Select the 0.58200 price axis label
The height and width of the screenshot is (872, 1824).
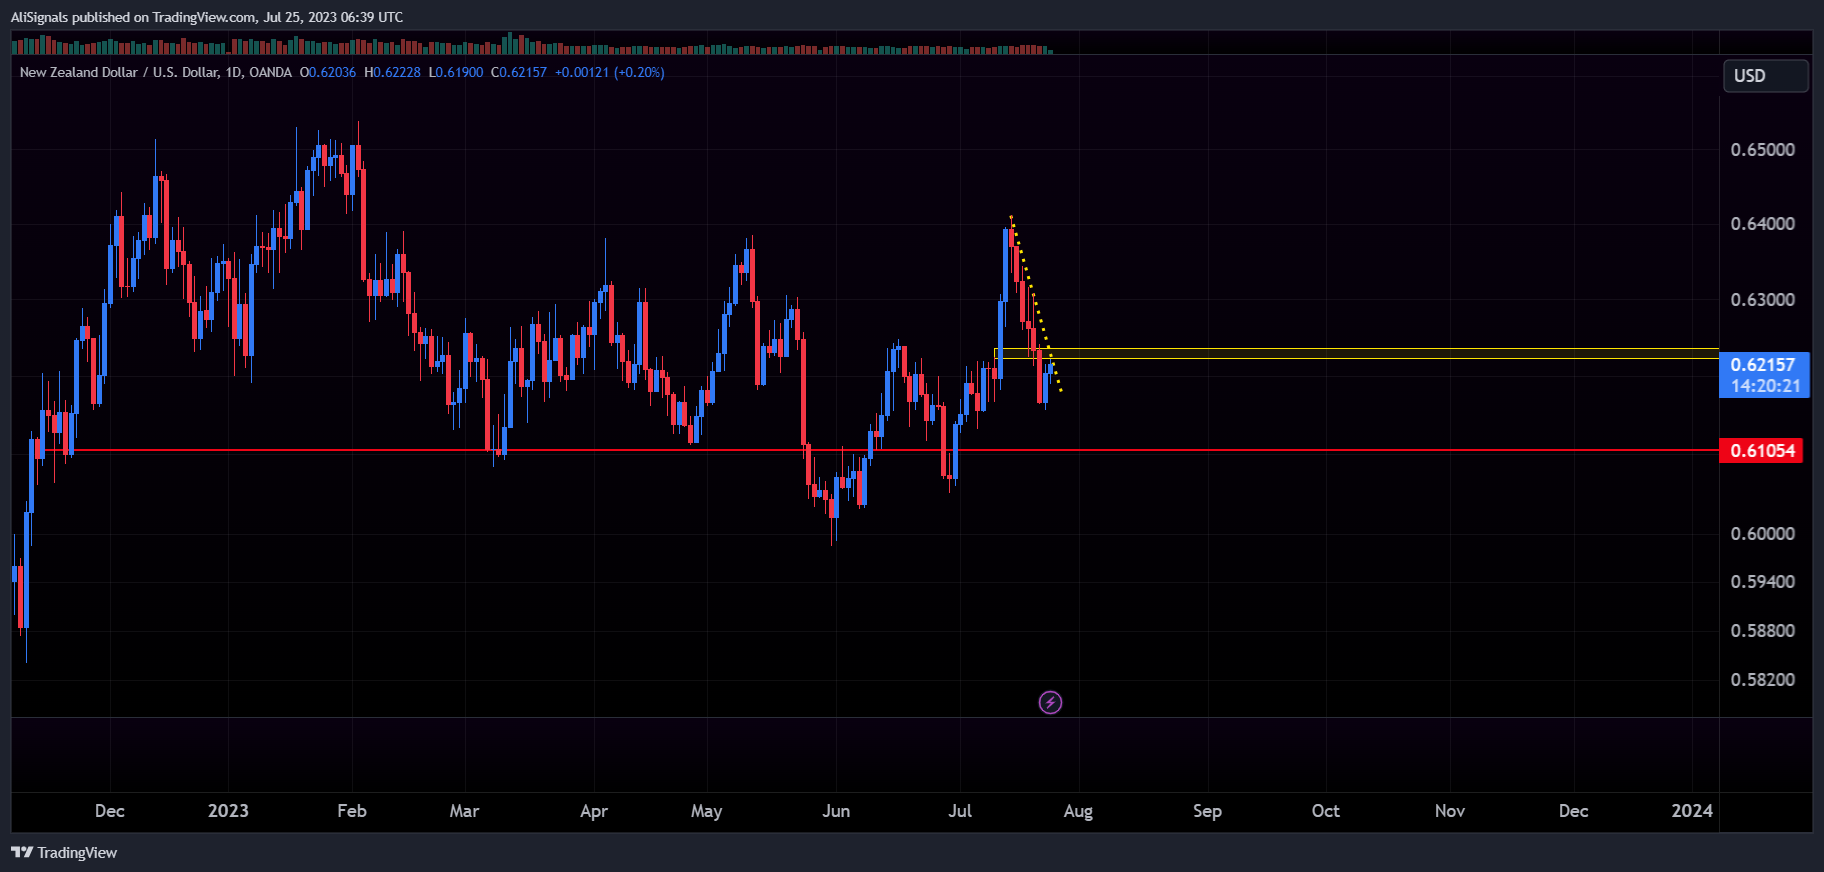(1763, 680)
